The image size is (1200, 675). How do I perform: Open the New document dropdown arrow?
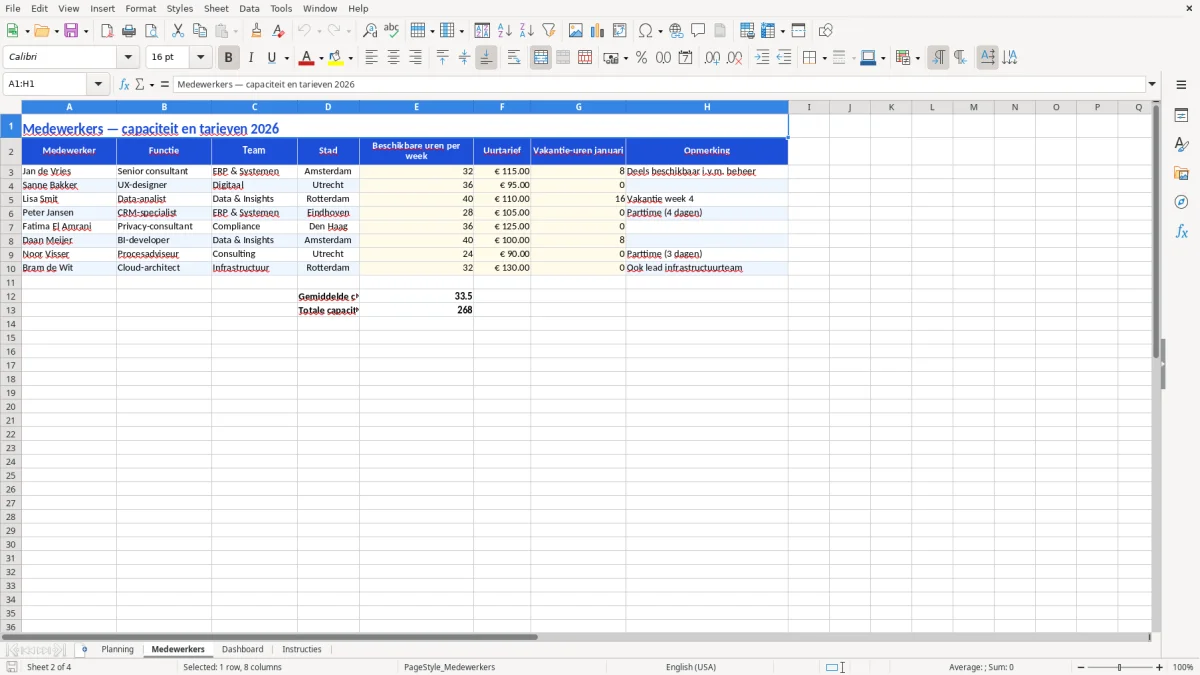click(x=26, y=31)
